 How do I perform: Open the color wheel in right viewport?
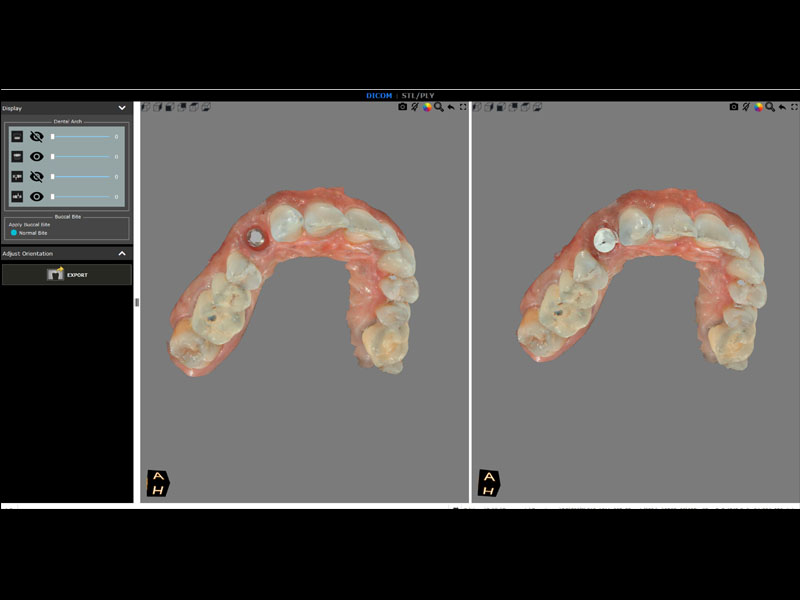coord(758,107)
